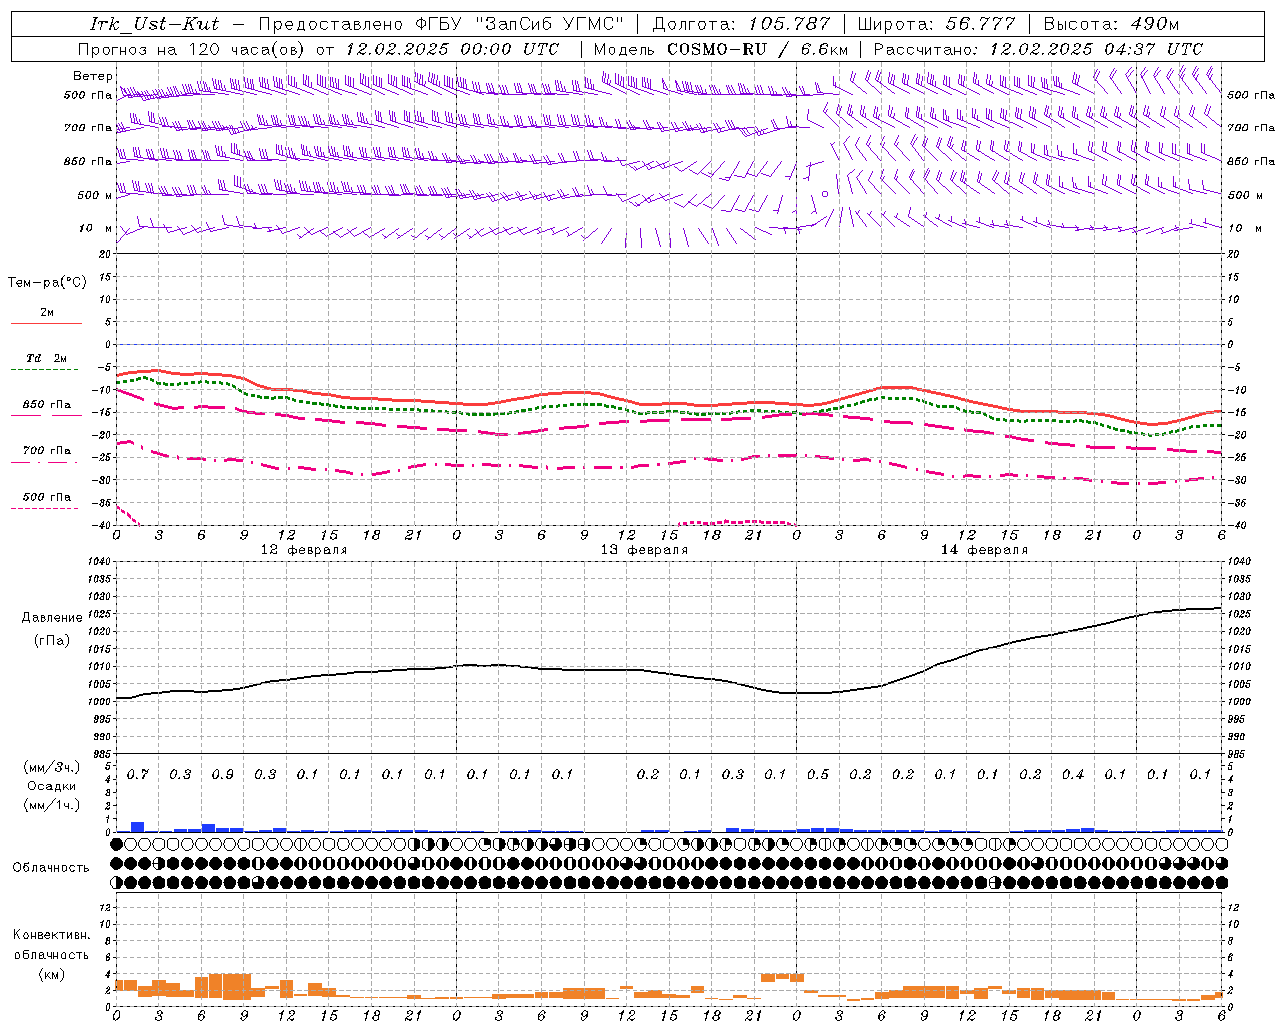Click the 10 м wind level label on left
The width and height of the screenshot is (1280, 1024).
coord(96,229)
